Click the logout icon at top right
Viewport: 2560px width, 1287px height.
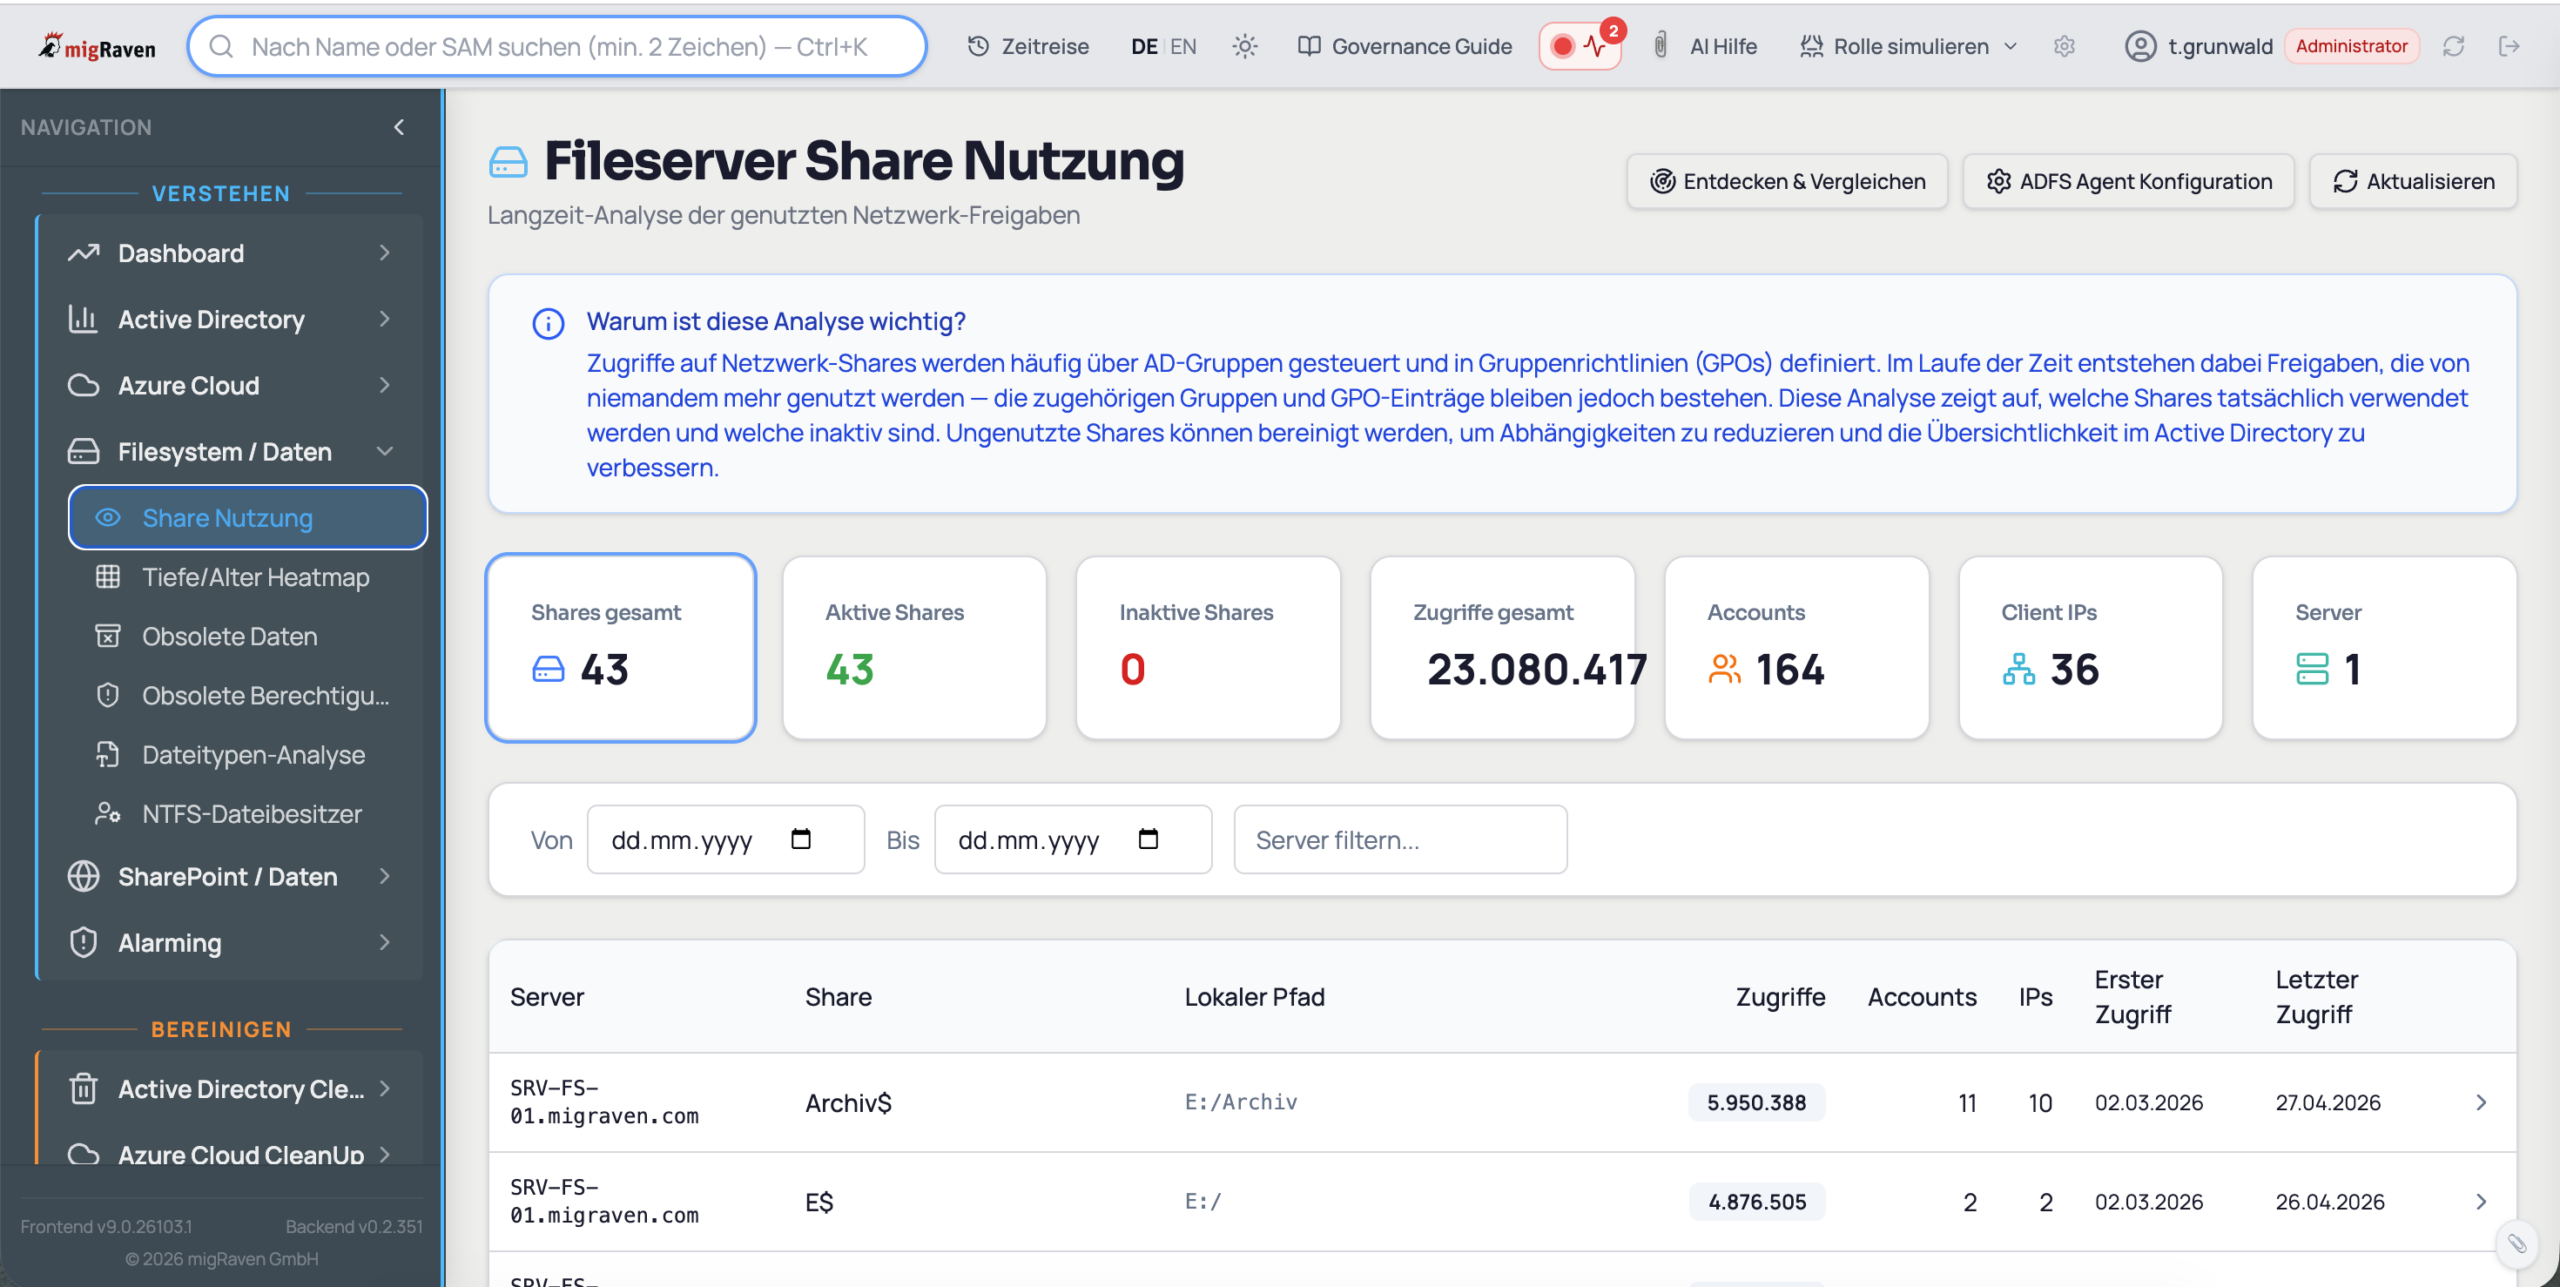coord(2508,46)
